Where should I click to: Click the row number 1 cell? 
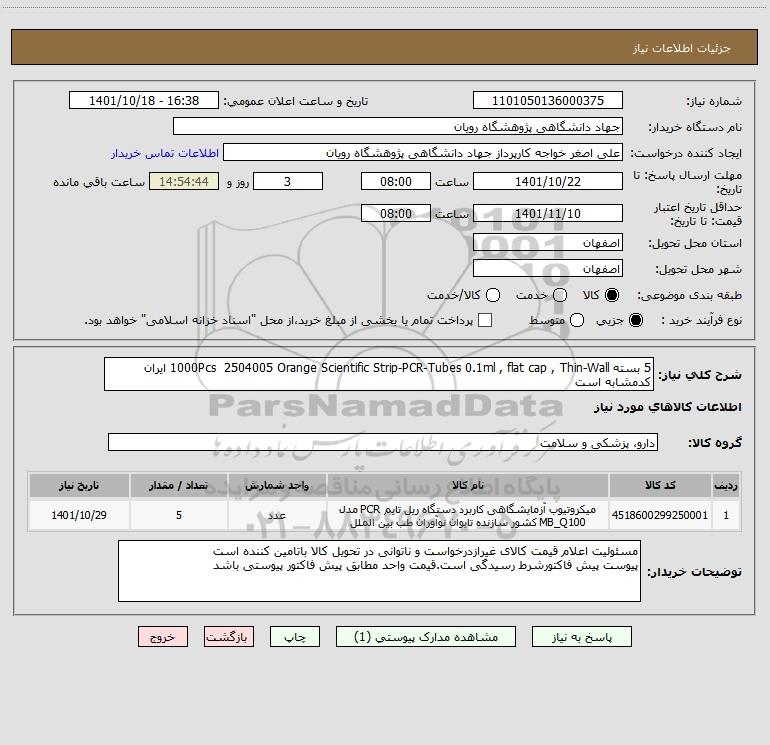pos(726,515)
